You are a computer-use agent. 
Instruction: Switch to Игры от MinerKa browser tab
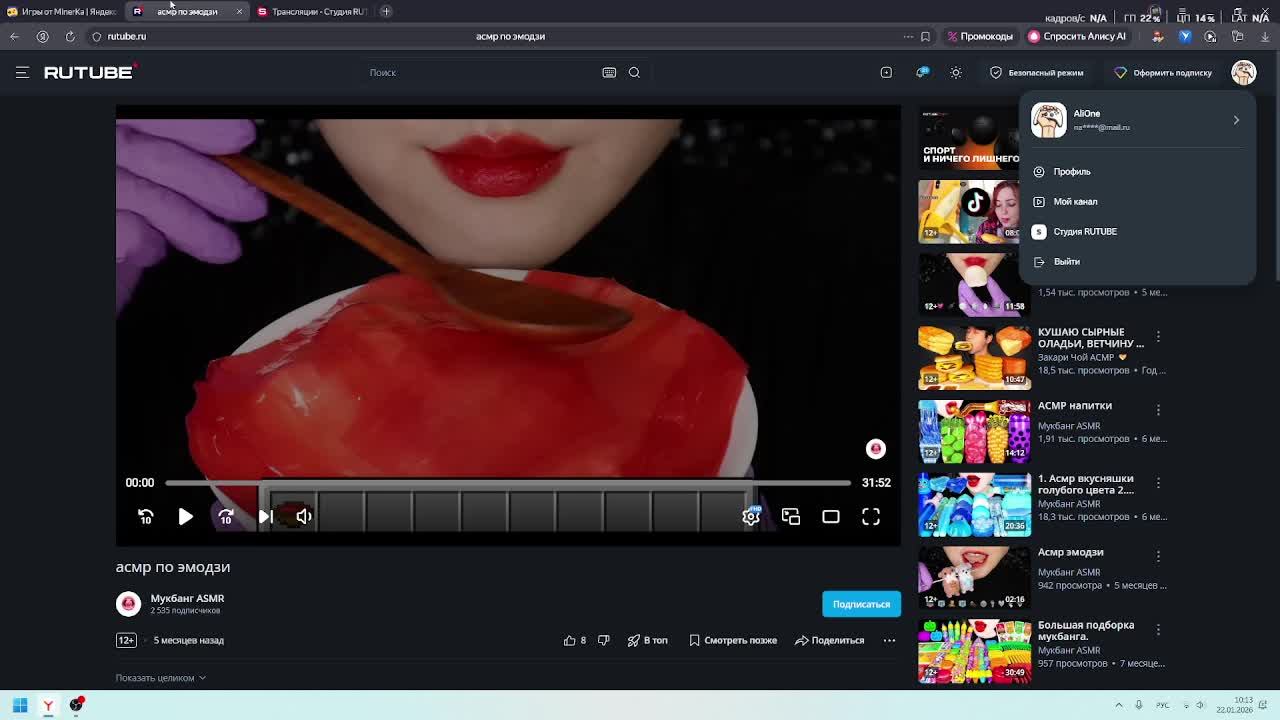pos(62,11)
